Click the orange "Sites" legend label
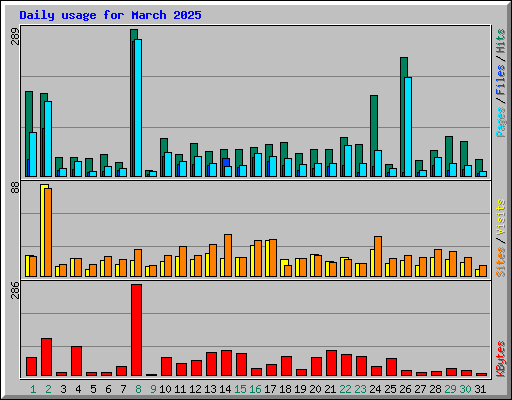The width and height of the screenshot is (512, 400). click(501, 262)
